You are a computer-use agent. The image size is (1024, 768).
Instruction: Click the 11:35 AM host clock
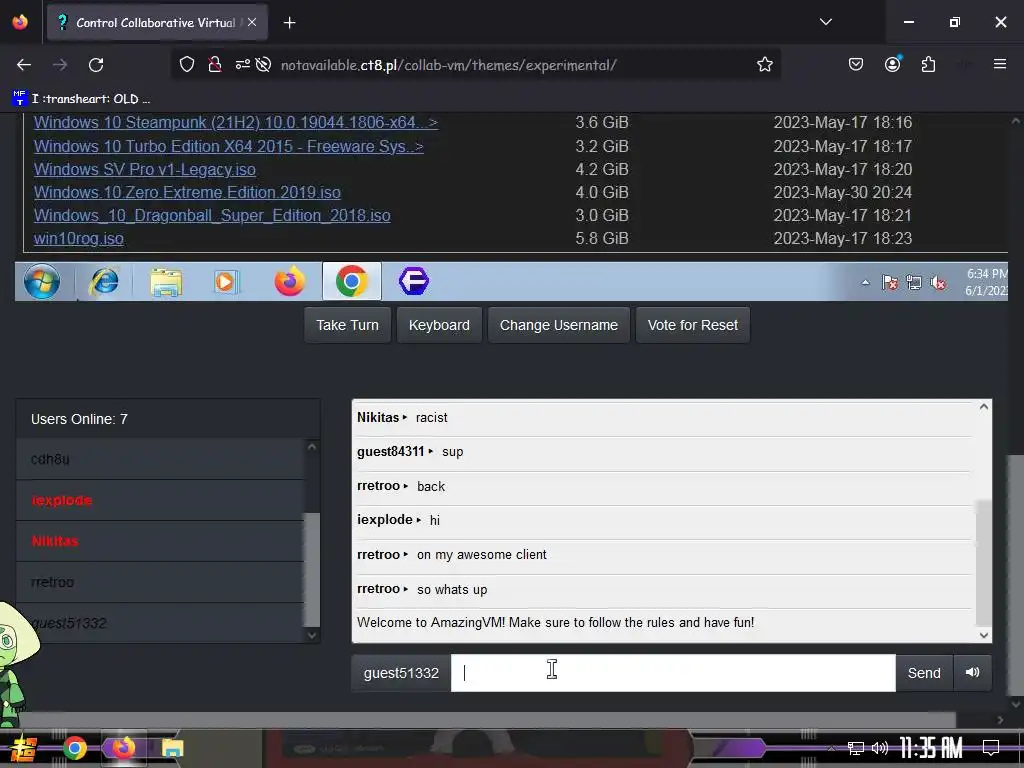pyautogui.click(x=931, y=748)
